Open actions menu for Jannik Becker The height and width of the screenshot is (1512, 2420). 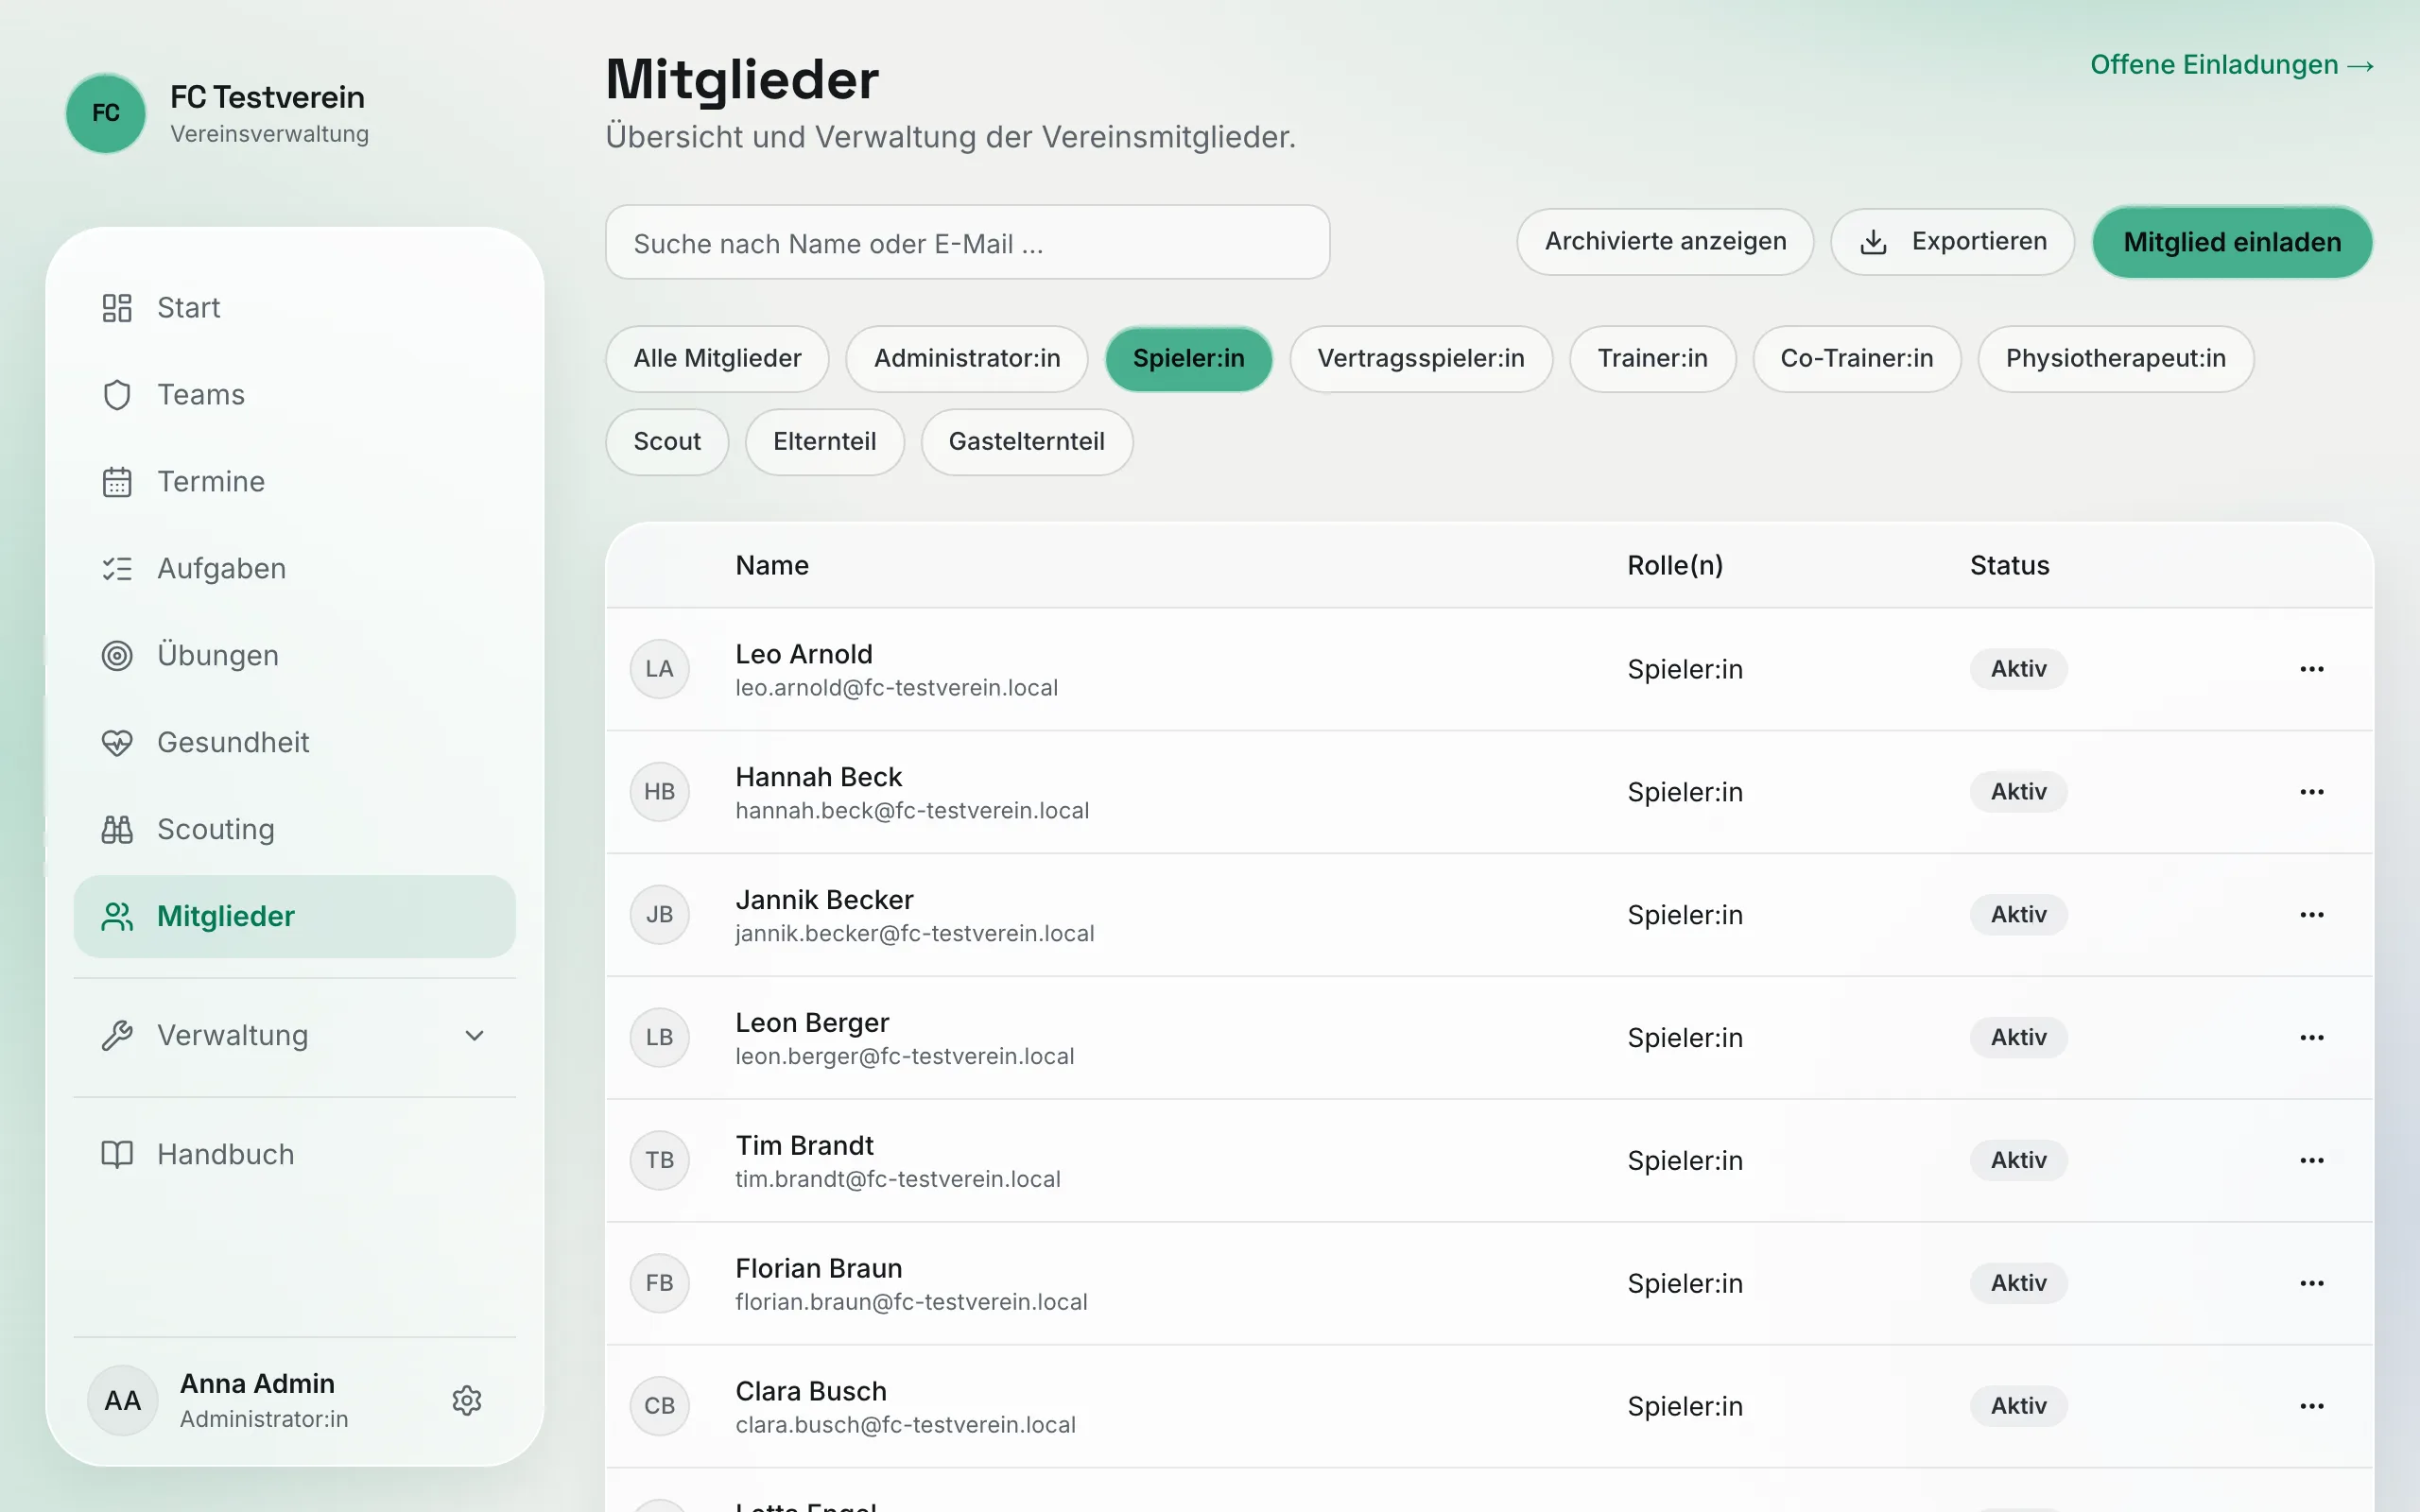[2312, 915]
